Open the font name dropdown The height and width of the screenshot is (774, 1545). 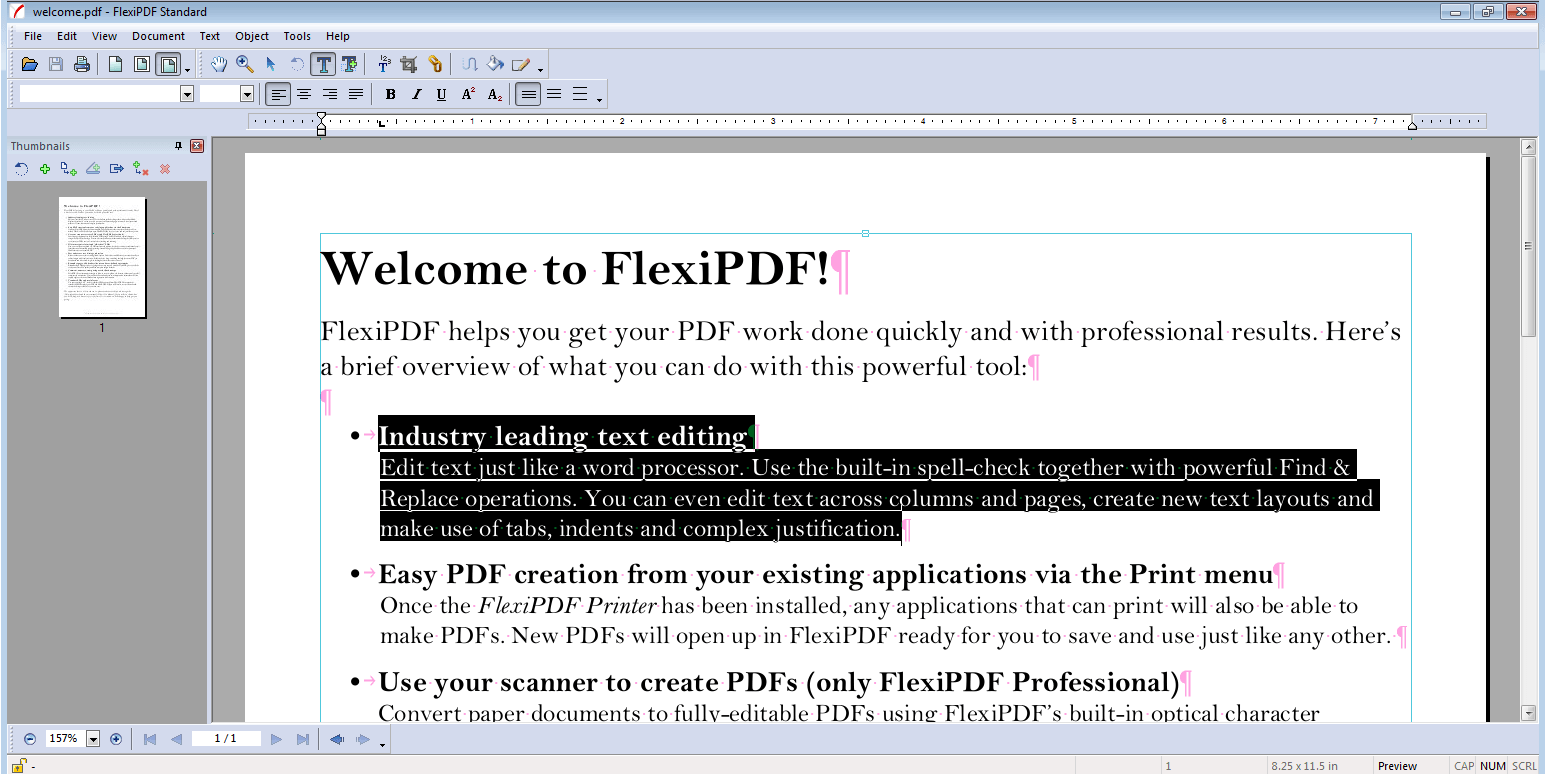coord(187,94)
